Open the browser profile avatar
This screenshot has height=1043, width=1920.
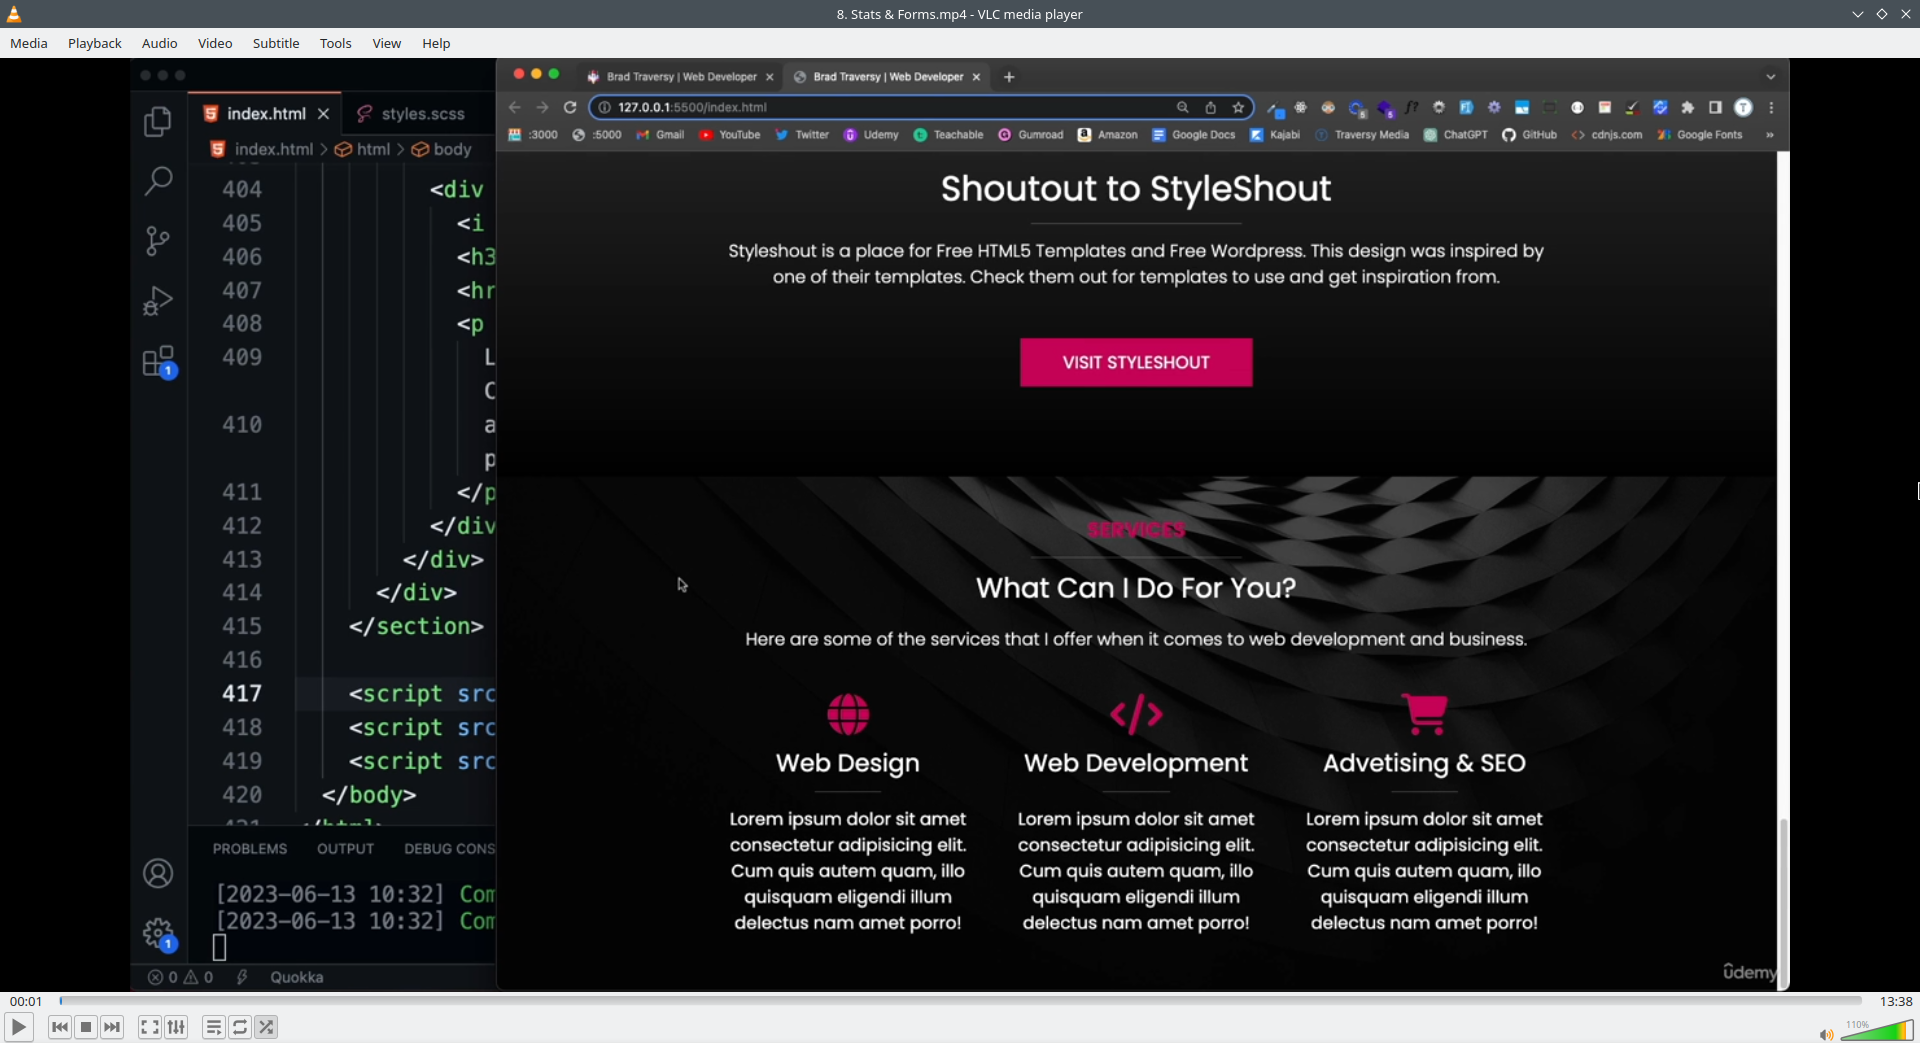click(x=1743, y=107)
